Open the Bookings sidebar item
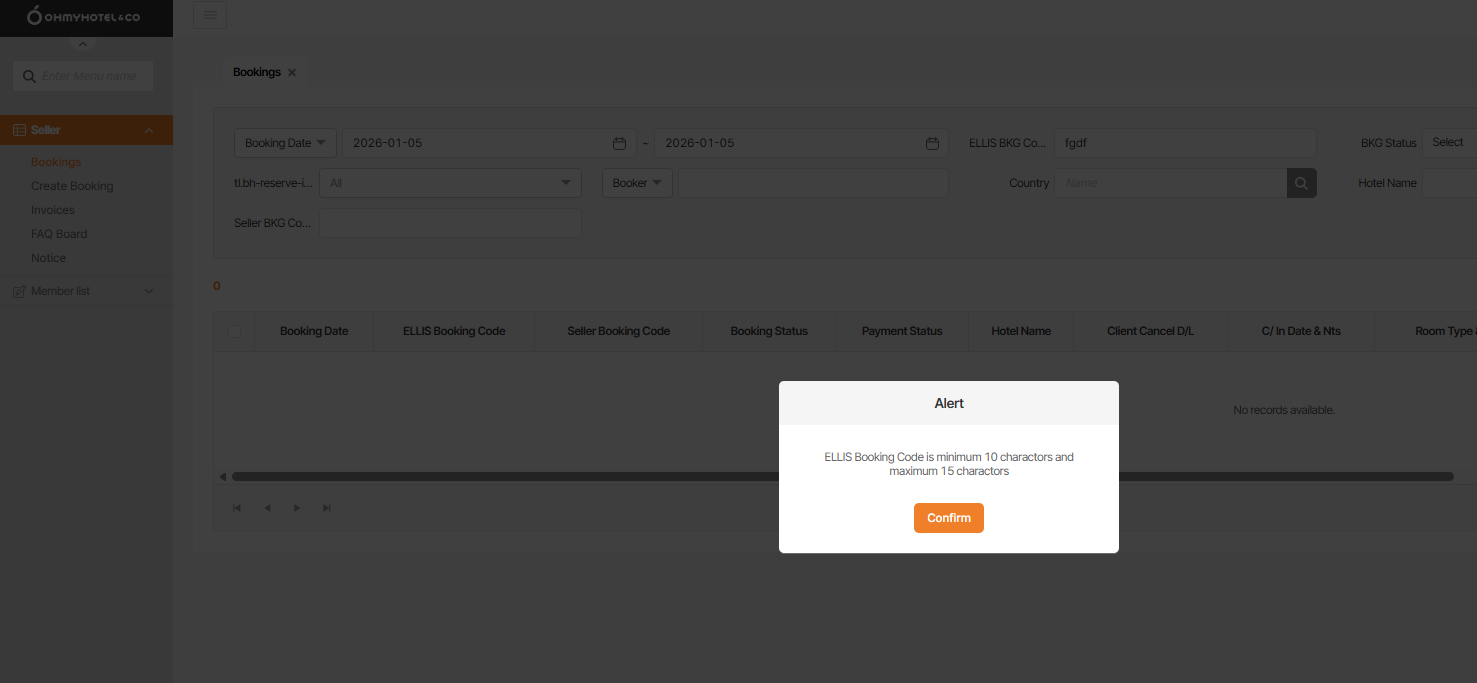The image size is (1477, 683). coord(56,162)
